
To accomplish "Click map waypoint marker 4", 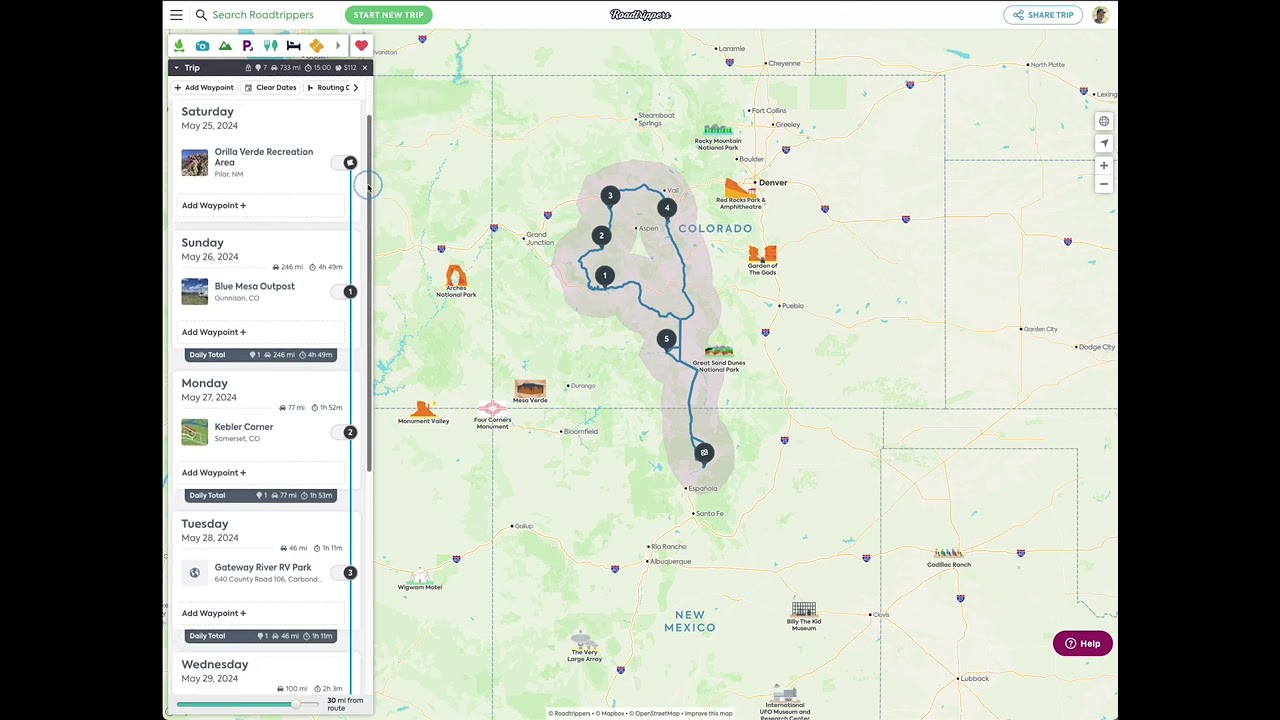I will point(667,208).
